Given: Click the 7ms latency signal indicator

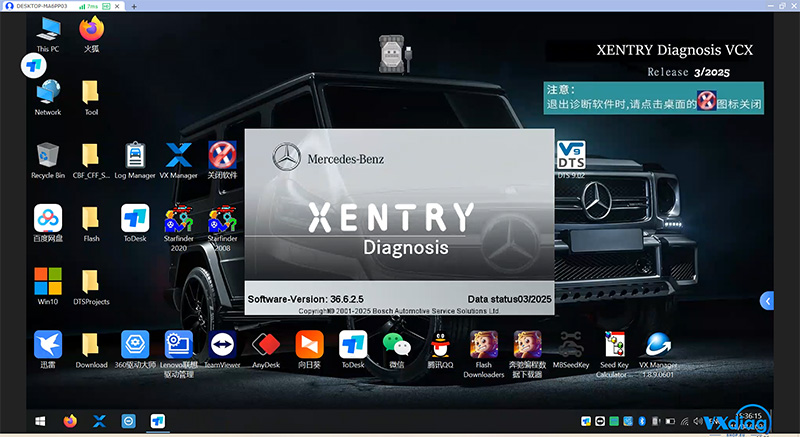Looking at the screenshot, I should (x=88, y=6).
